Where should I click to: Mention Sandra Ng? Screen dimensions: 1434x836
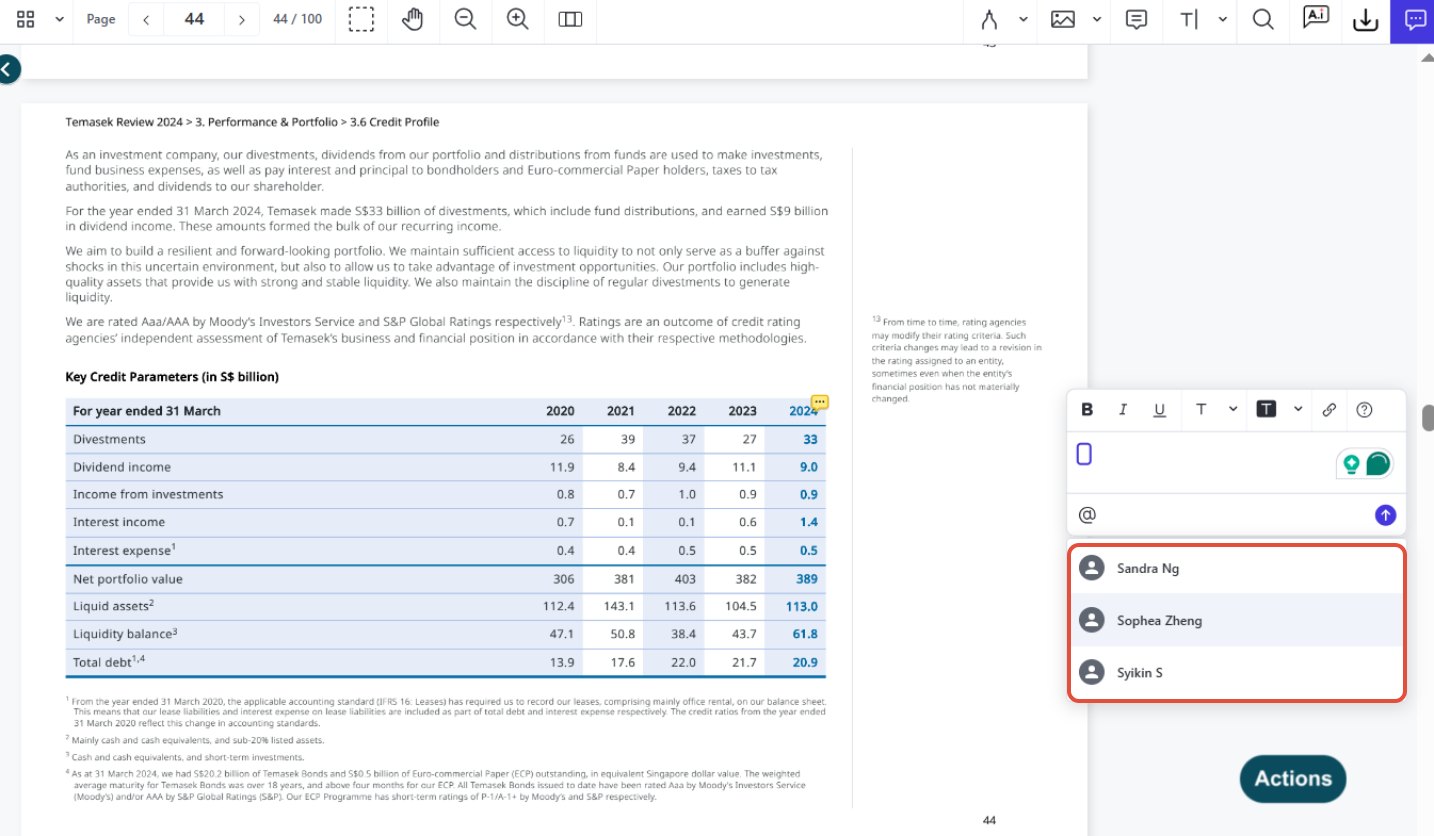point(1237,568)
